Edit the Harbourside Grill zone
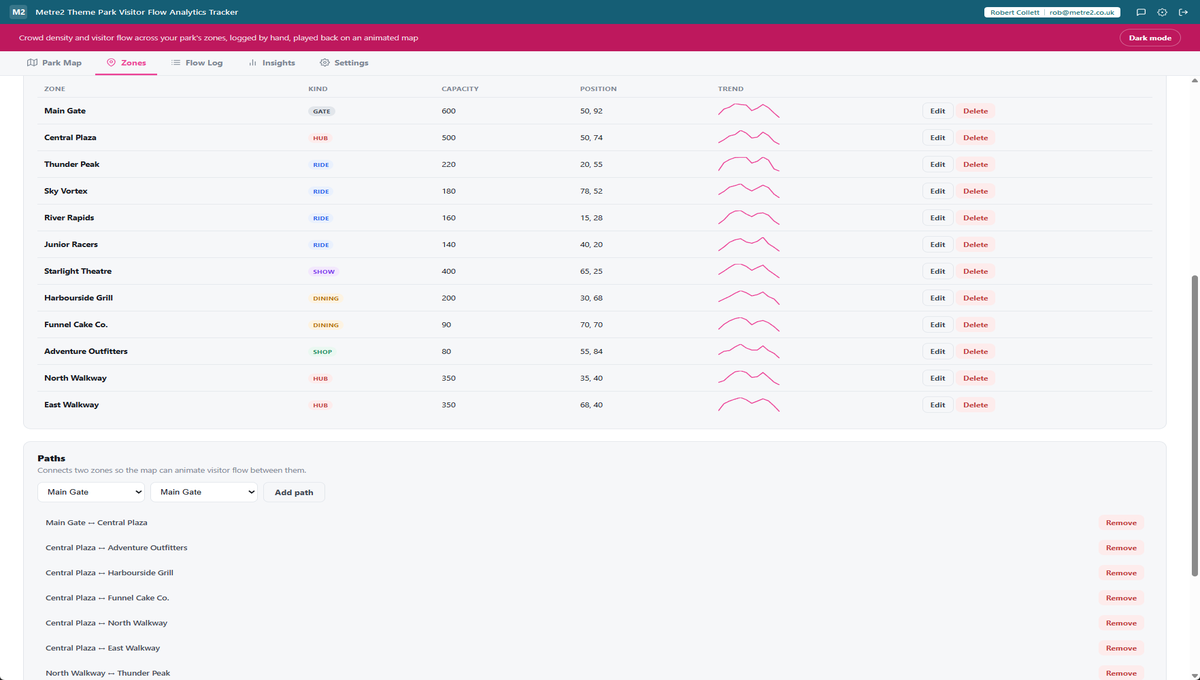The image size is (1200, 680). [x=937, y=298]
